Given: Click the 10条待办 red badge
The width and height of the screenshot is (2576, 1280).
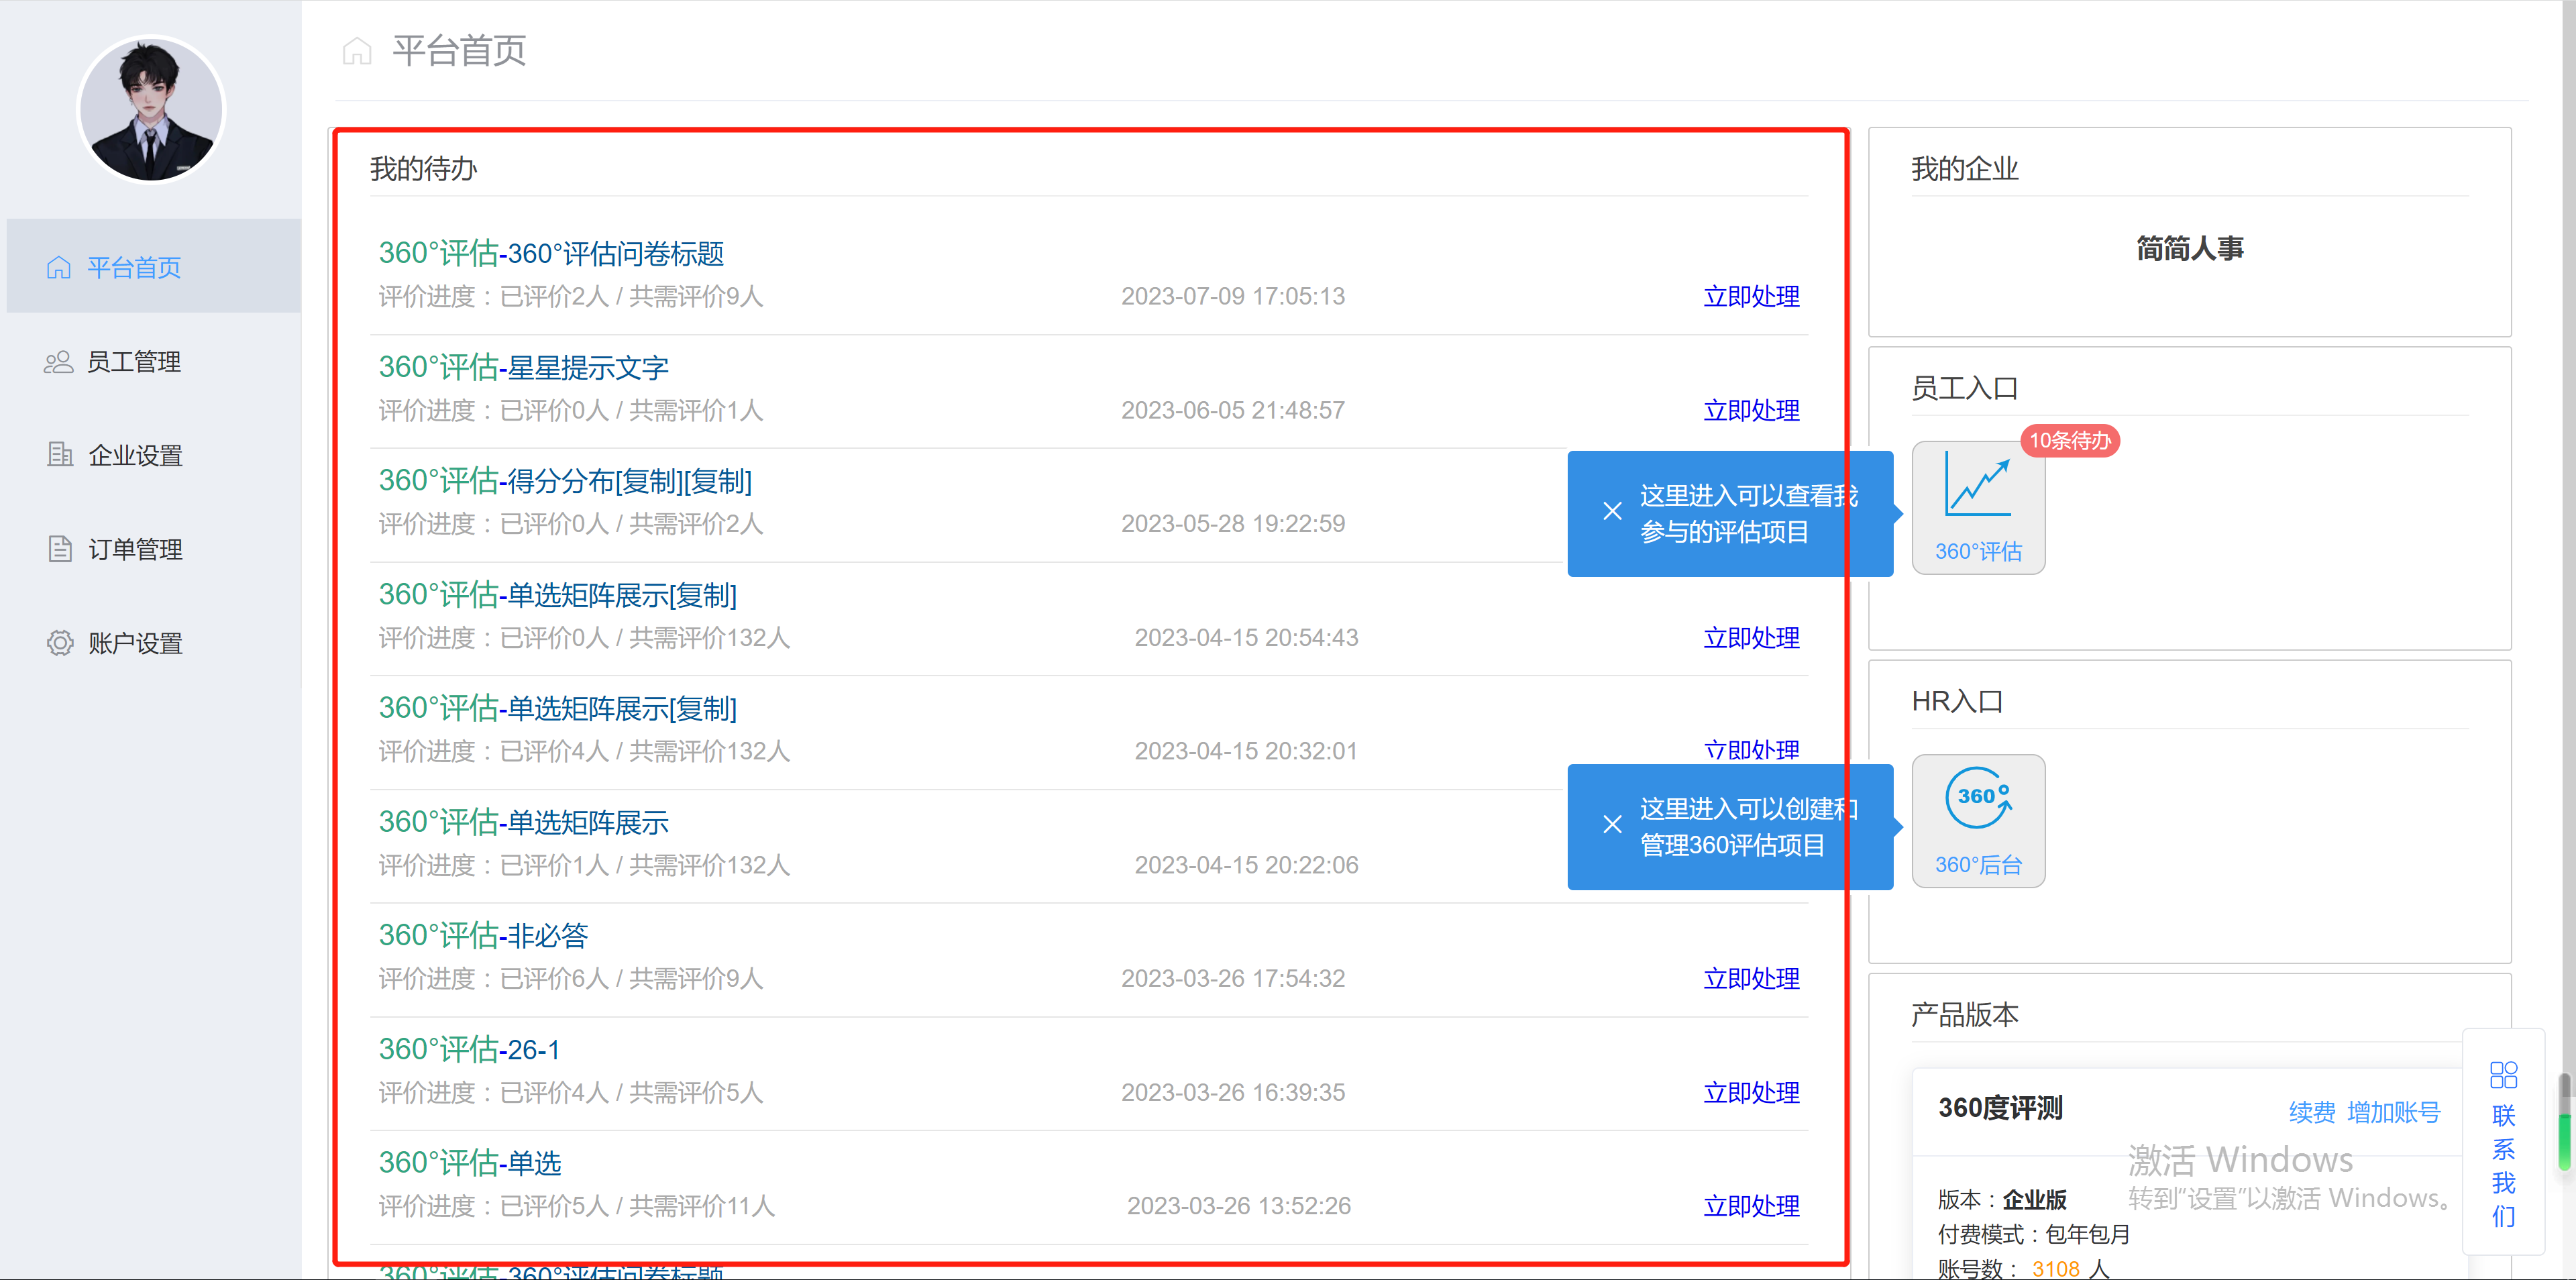Looking at the screenshot, I should tap(2069, 441).
